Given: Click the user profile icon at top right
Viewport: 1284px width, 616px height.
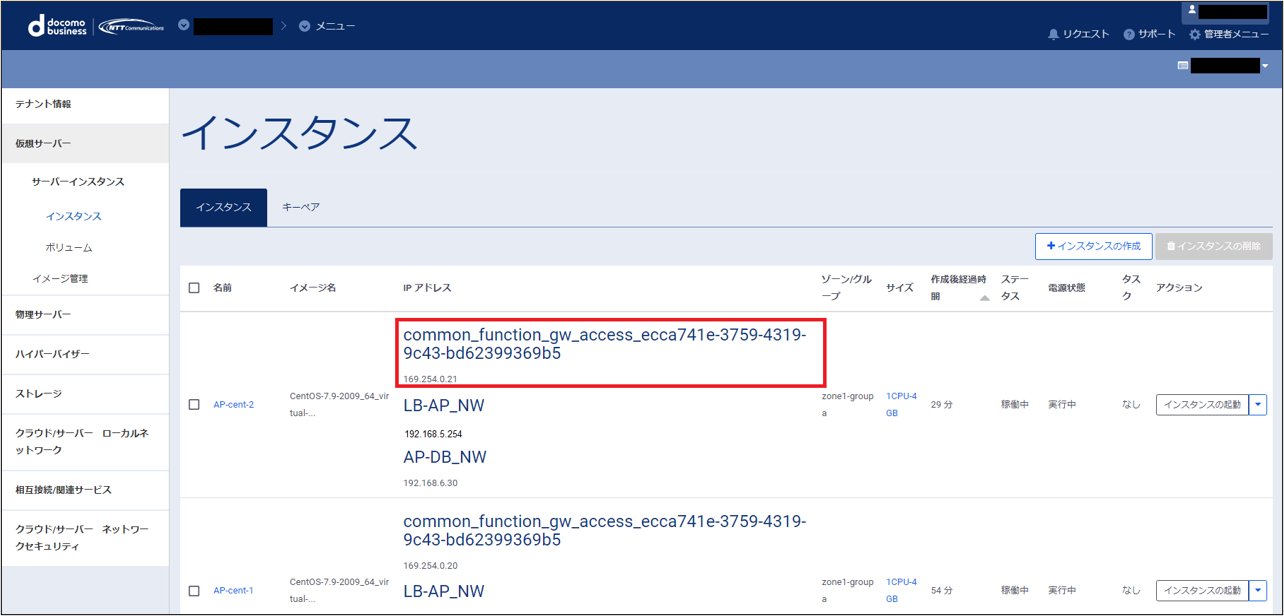Looking at the screenshot, I should click(x=1192, y=10).
